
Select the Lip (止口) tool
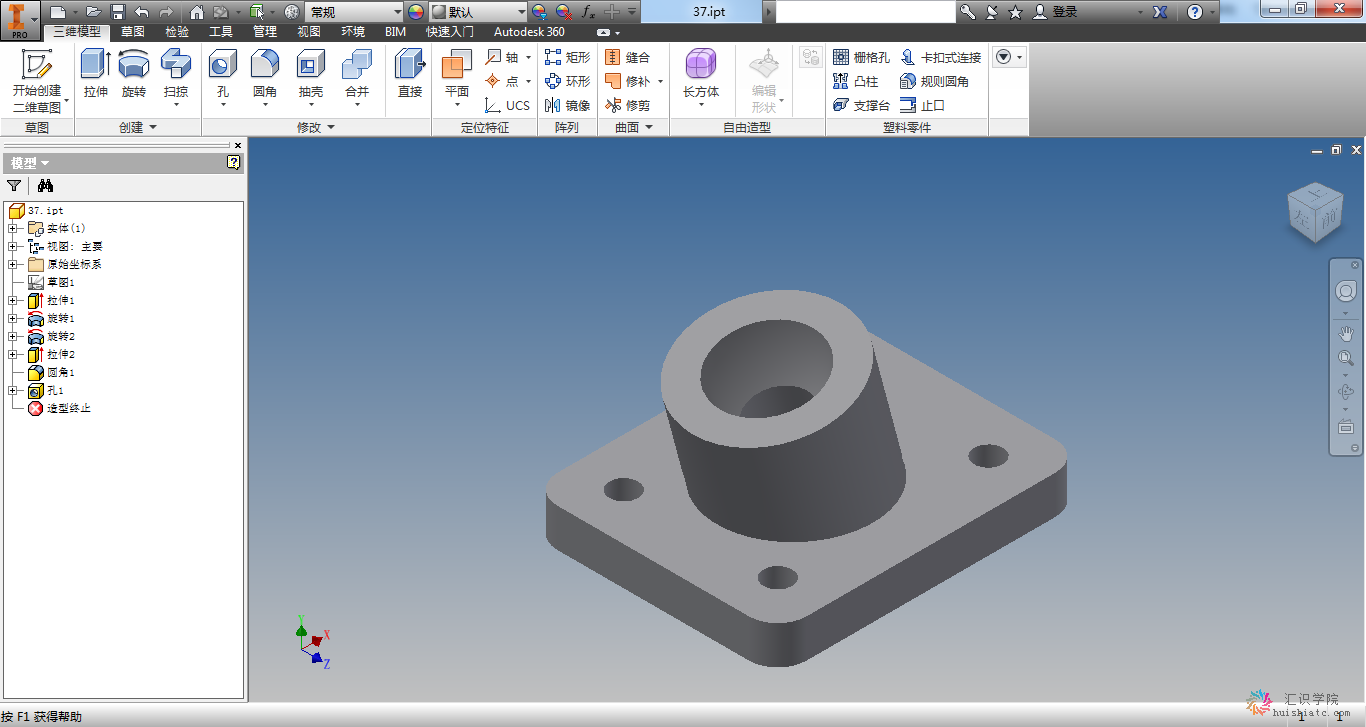923,105
